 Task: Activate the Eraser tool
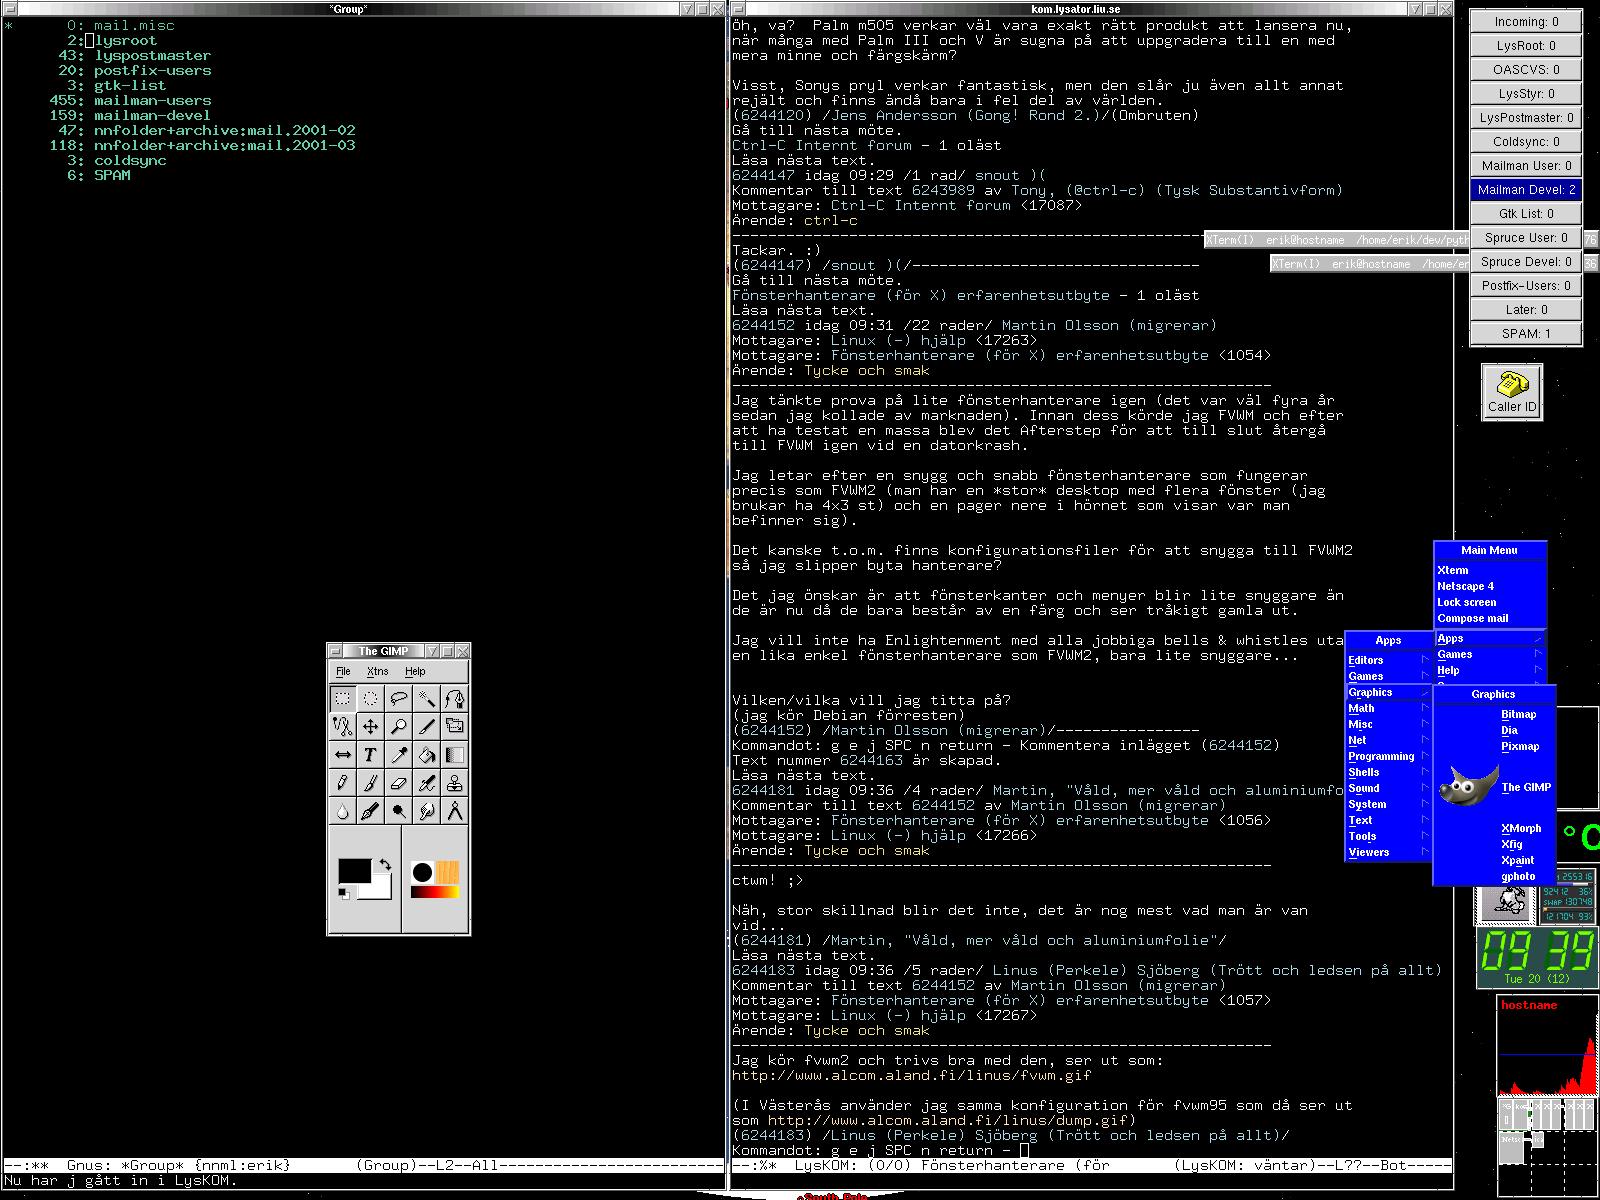pyautogui.click(x=398, y=783)
